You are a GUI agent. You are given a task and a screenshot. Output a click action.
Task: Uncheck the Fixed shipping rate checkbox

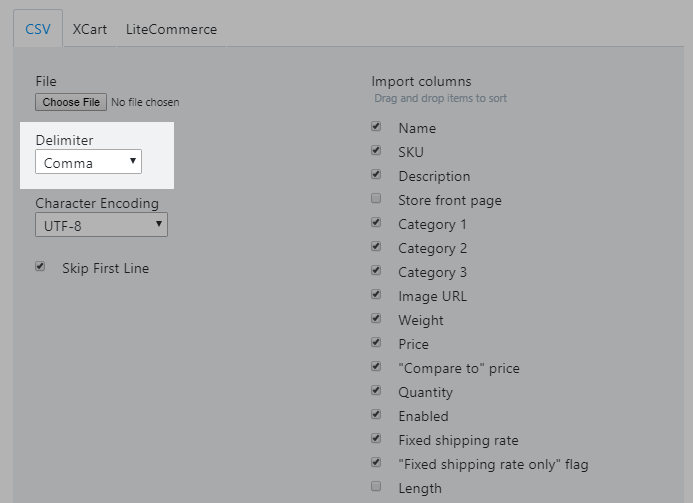[376, 439]
